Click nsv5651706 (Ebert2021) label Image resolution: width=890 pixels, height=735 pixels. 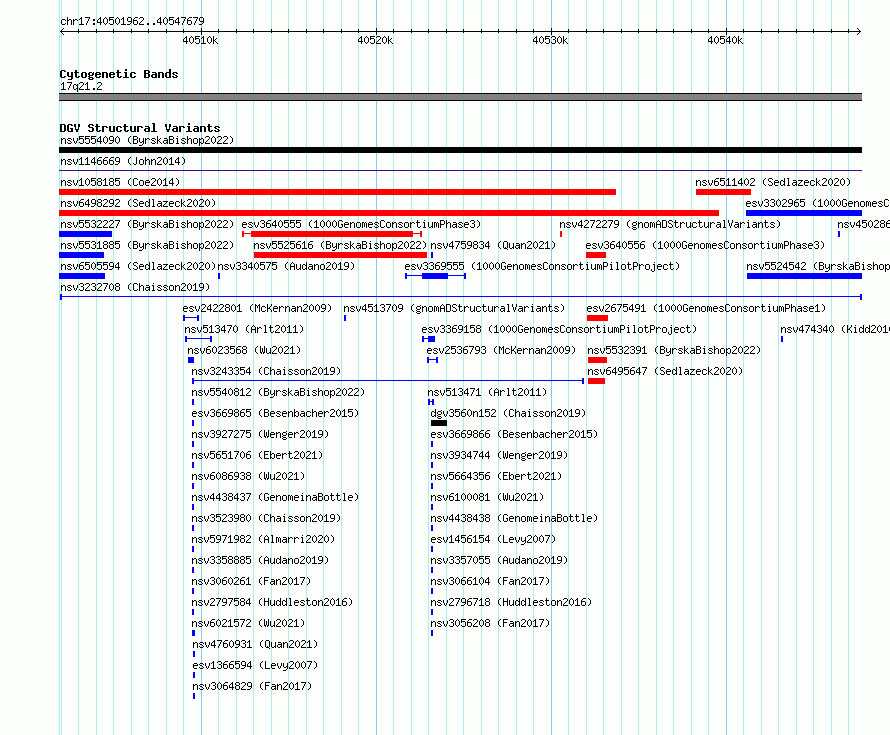coord(257,455)
